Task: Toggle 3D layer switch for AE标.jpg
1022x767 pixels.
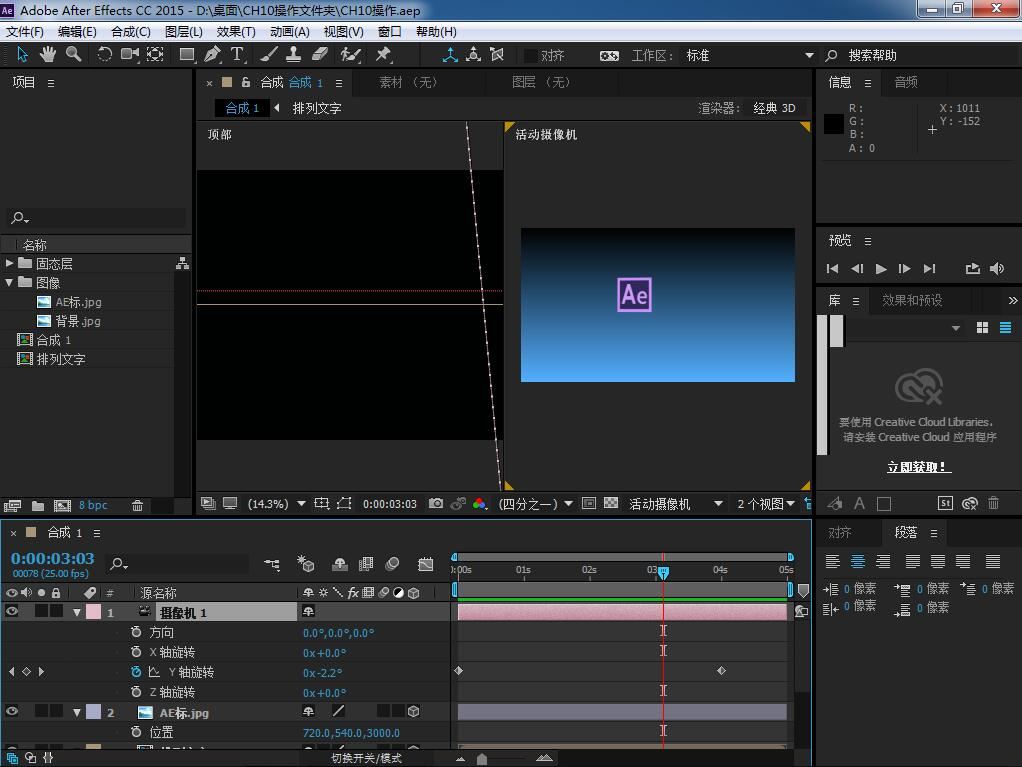Action: [413, 711]
